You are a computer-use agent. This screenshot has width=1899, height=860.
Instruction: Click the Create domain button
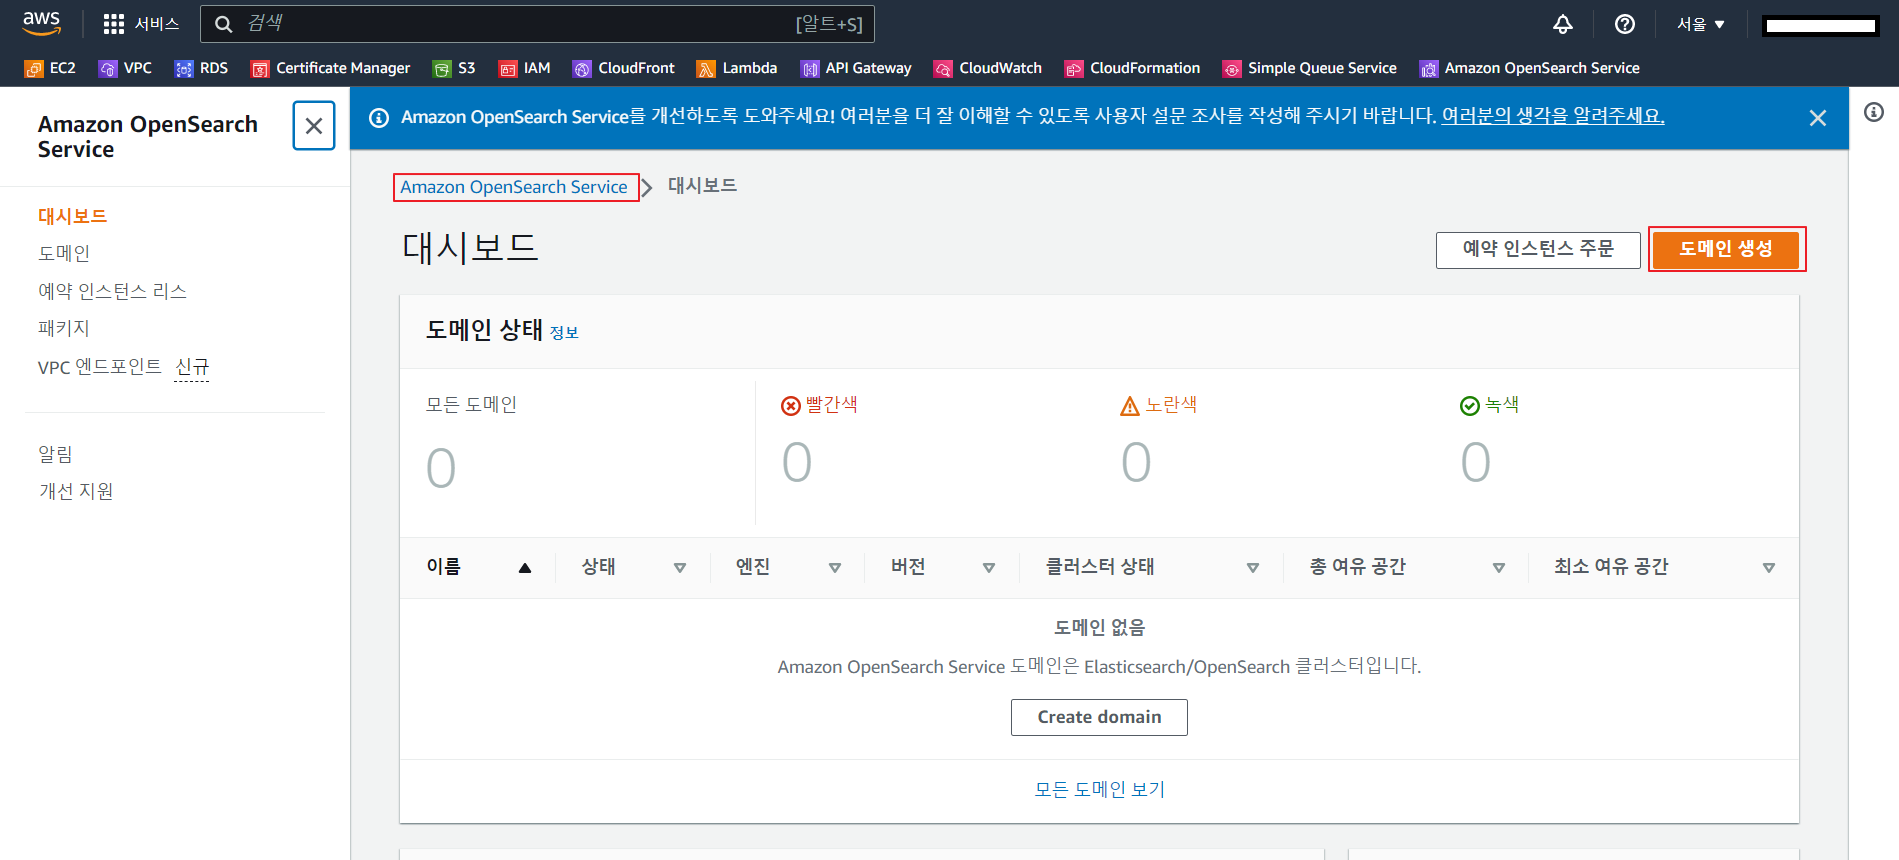point(1099,717)
